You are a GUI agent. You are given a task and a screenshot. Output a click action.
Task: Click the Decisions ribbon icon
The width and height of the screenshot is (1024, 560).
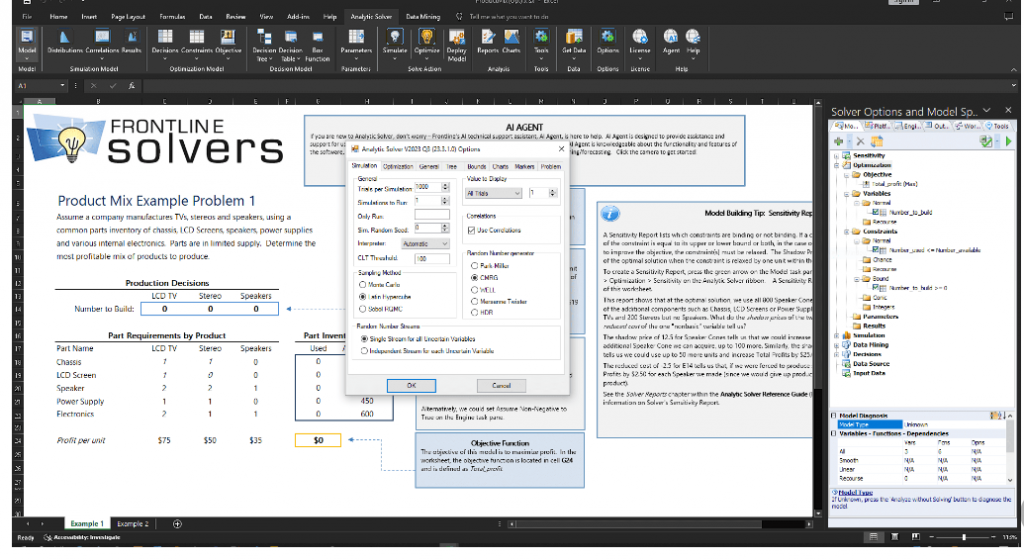click(165, 42)
